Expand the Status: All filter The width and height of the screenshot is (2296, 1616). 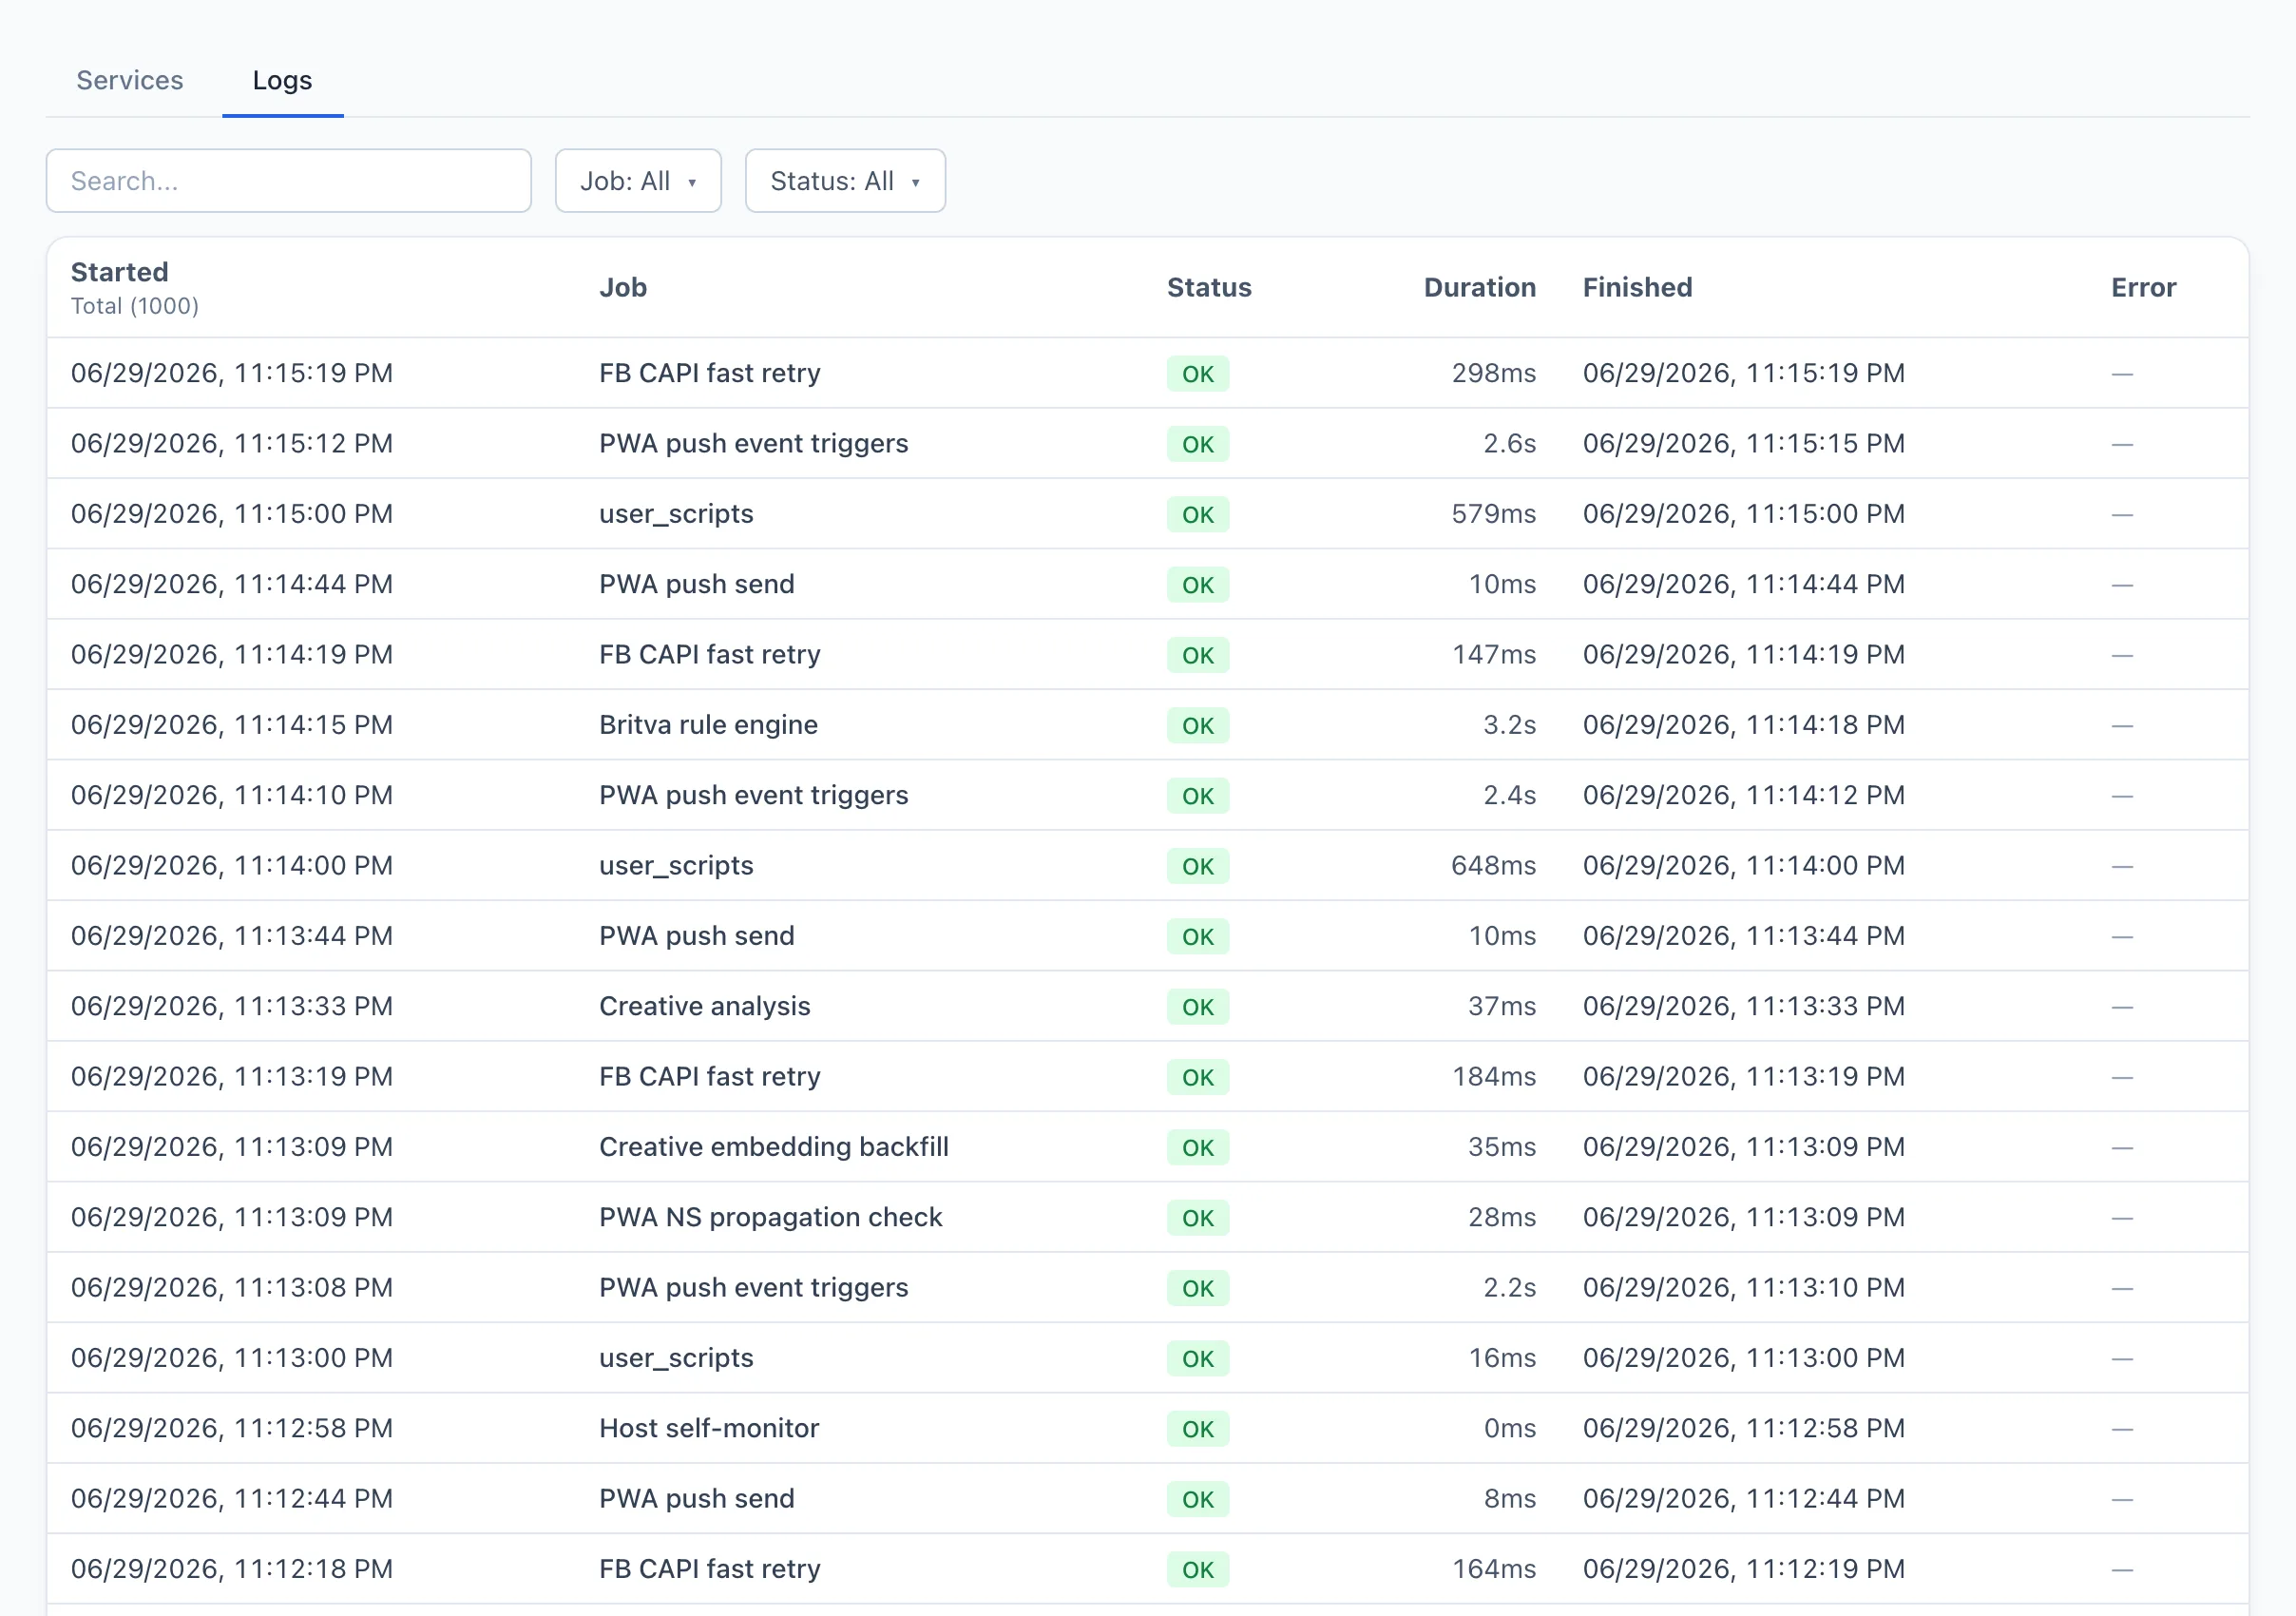845,181
